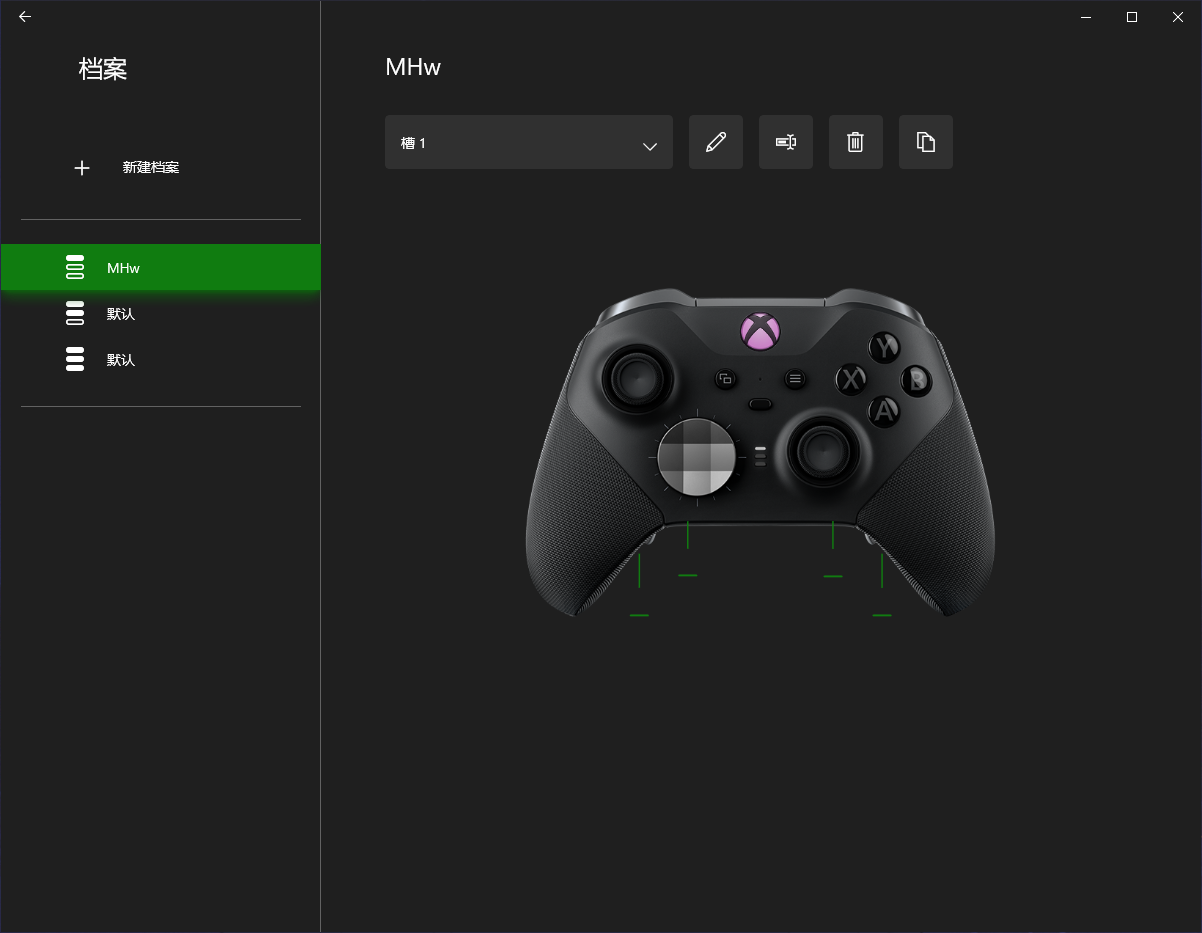Open the 槽 1 slot dropdown
Screen dimensions: 1202x933
pos(529,142)
